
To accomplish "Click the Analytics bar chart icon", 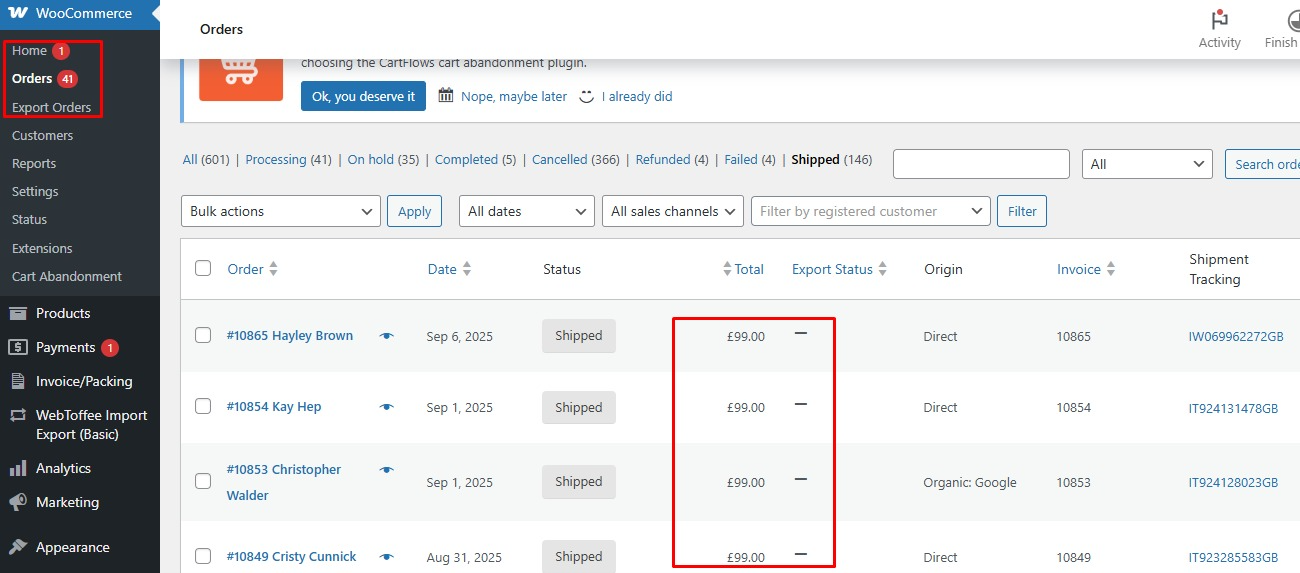I will pyautogui.click(x=18, y=468).
